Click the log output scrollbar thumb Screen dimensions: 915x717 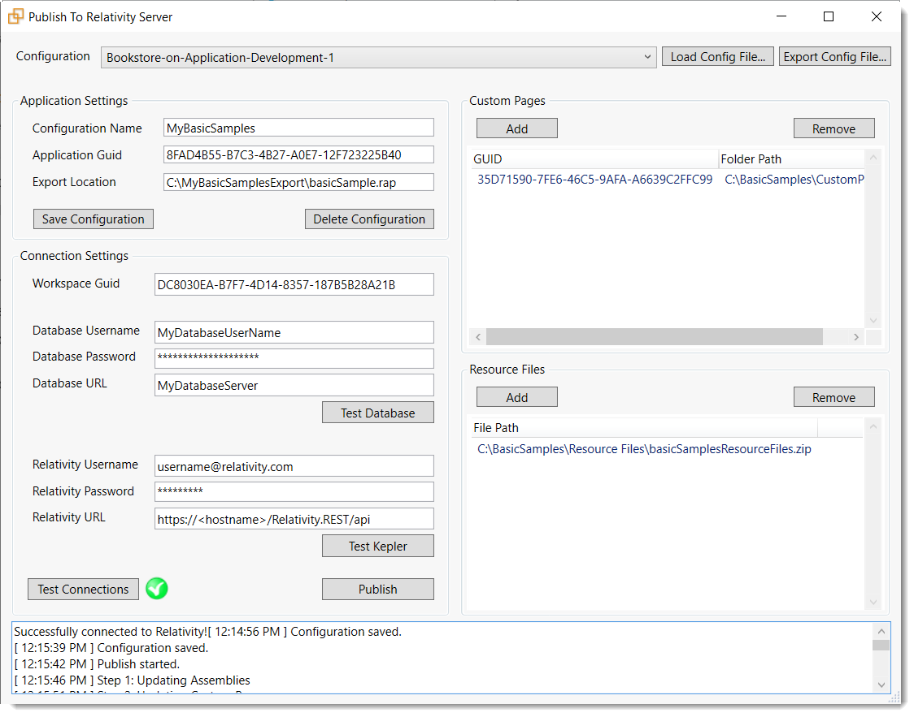(x=881, y=645)
